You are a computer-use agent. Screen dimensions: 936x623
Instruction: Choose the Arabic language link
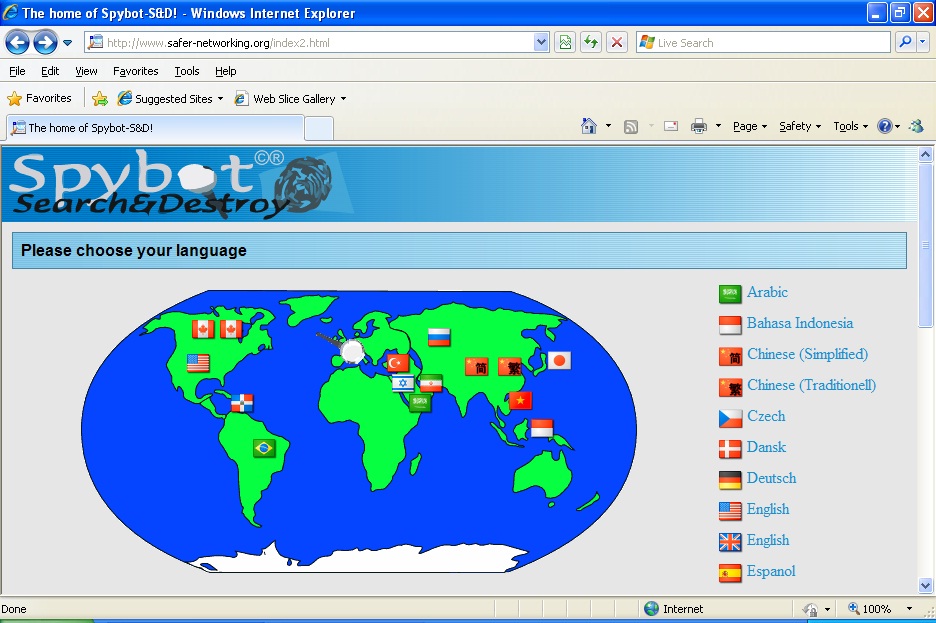click(x=767, y=292)
